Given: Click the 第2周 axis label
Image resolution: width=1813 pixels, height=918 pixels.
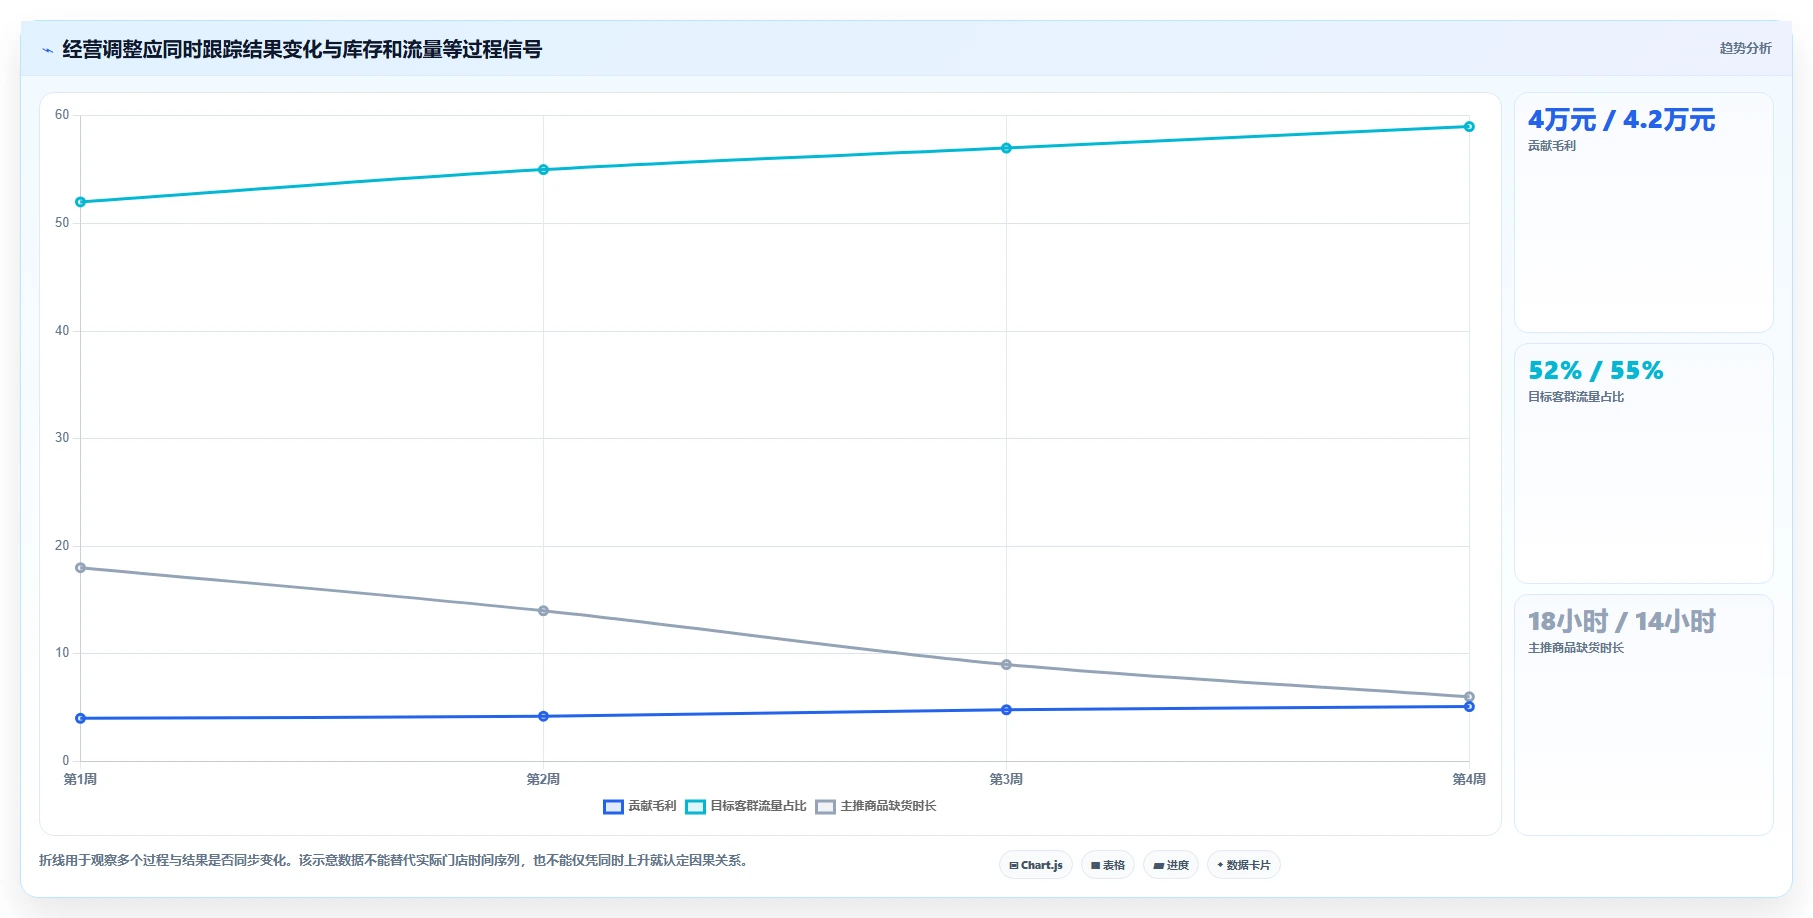Looking at the screenshot, I should (x=543, y=779).
